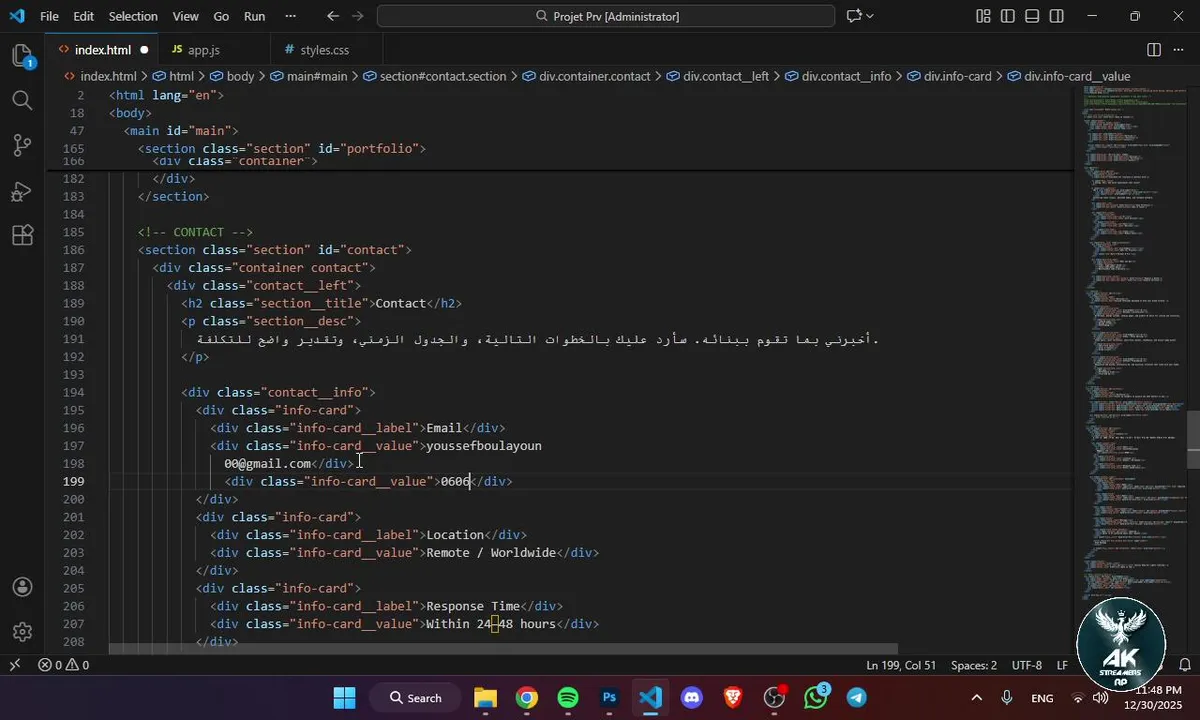The image size is (1200, 720).
Task: Open the Extensions view
Action: click(22, 236)
